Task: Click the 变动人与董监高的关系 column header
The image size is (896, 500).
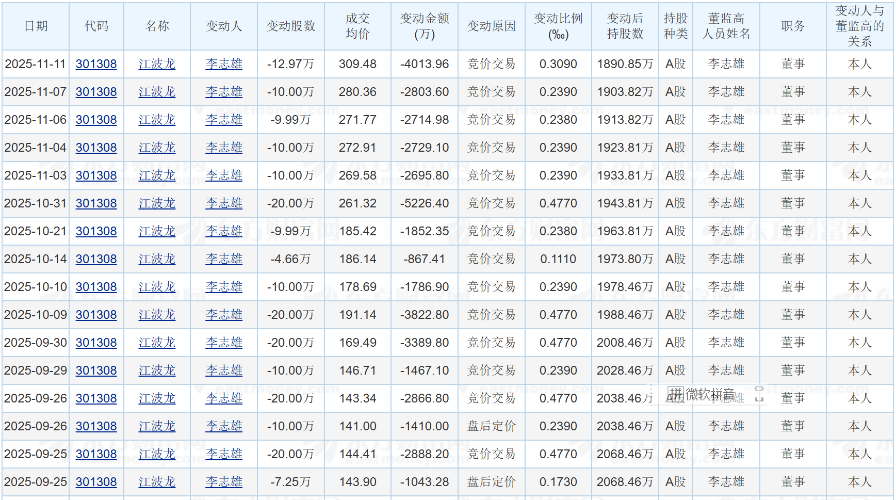Action: [860, 26]
